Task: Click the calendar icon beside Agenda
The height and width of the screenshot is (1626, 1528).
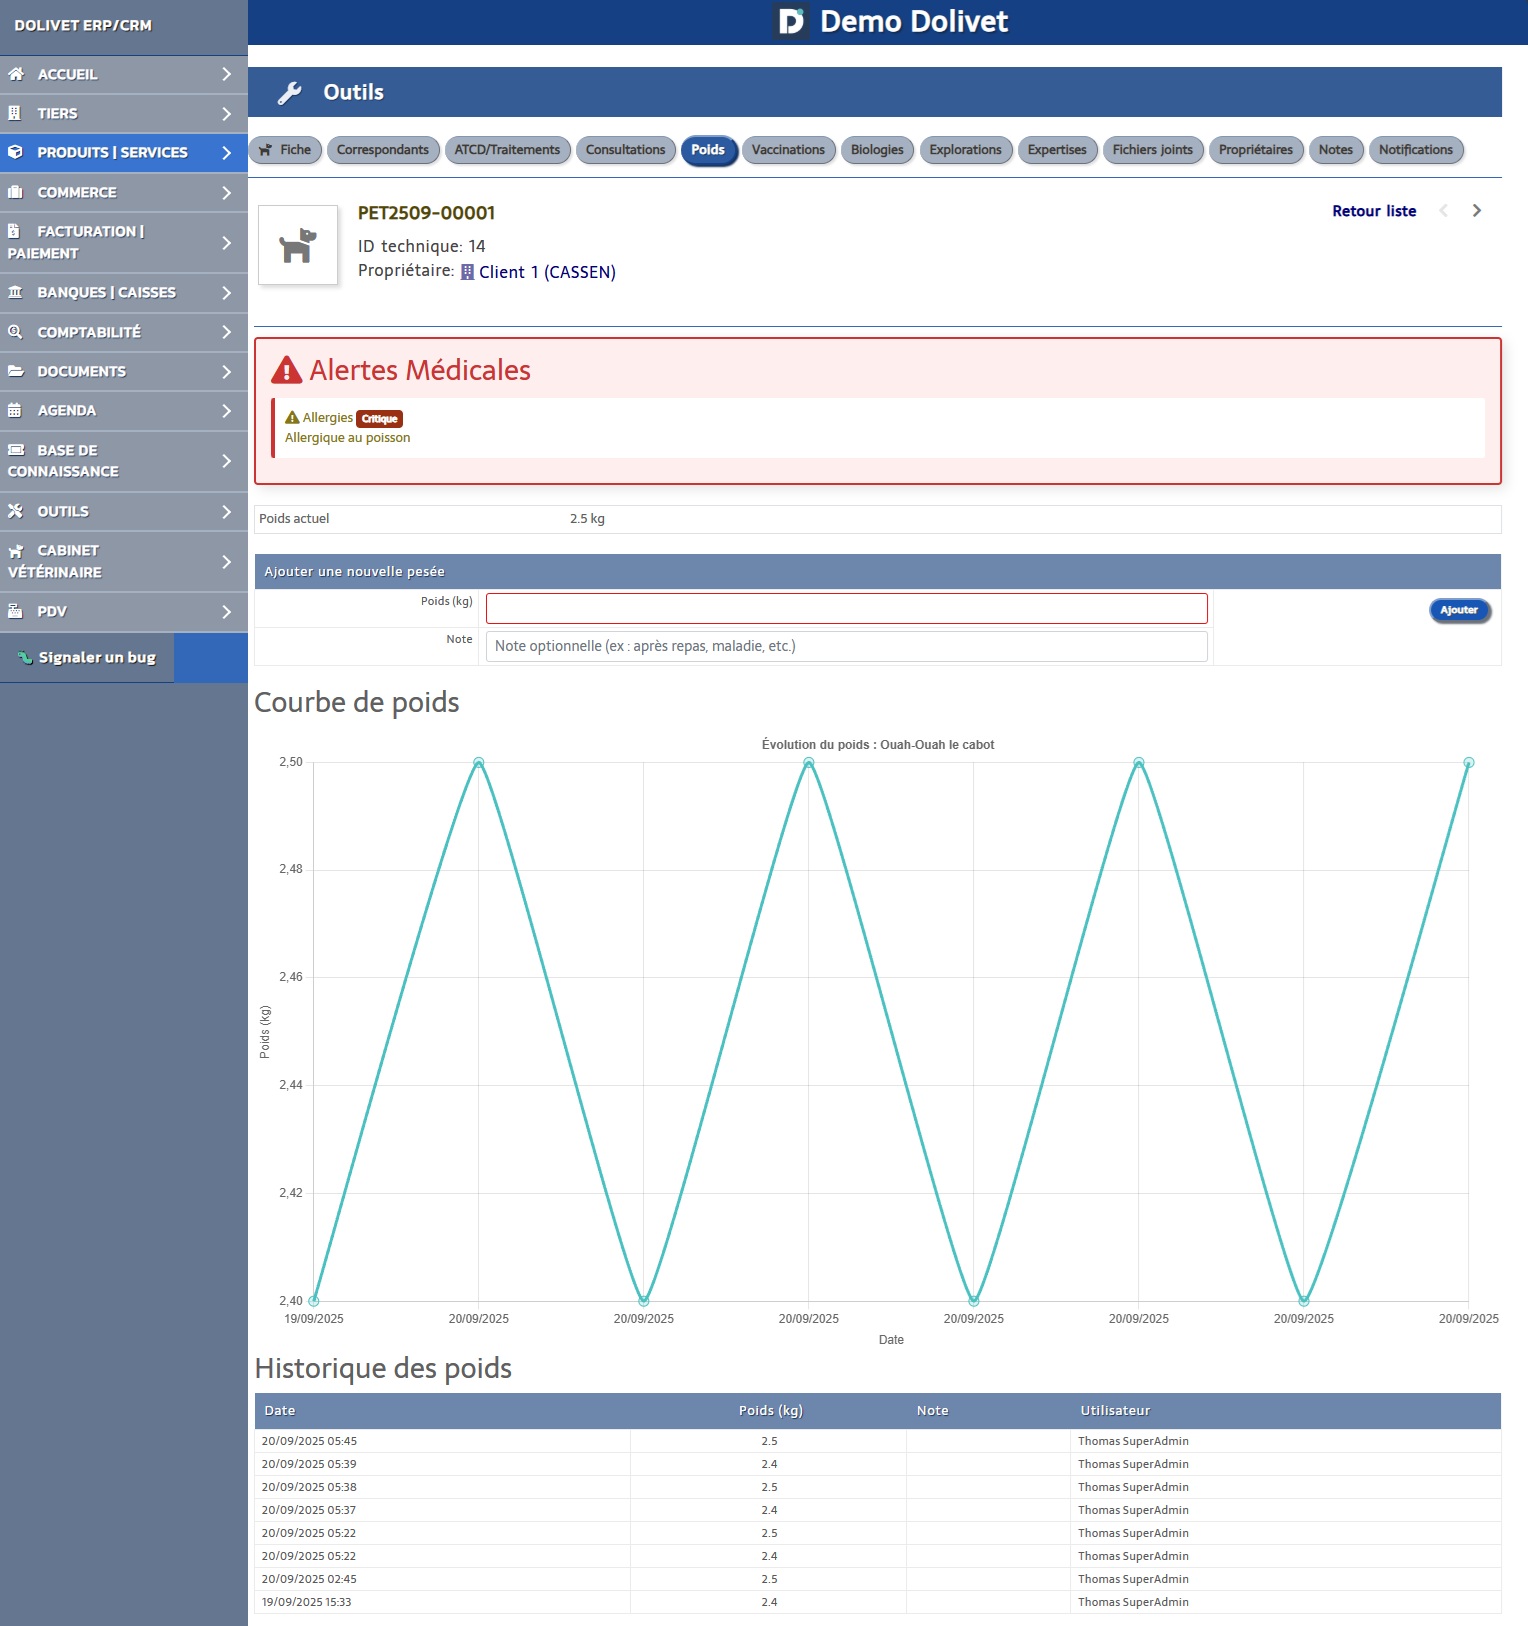Action: pos(15,410)
